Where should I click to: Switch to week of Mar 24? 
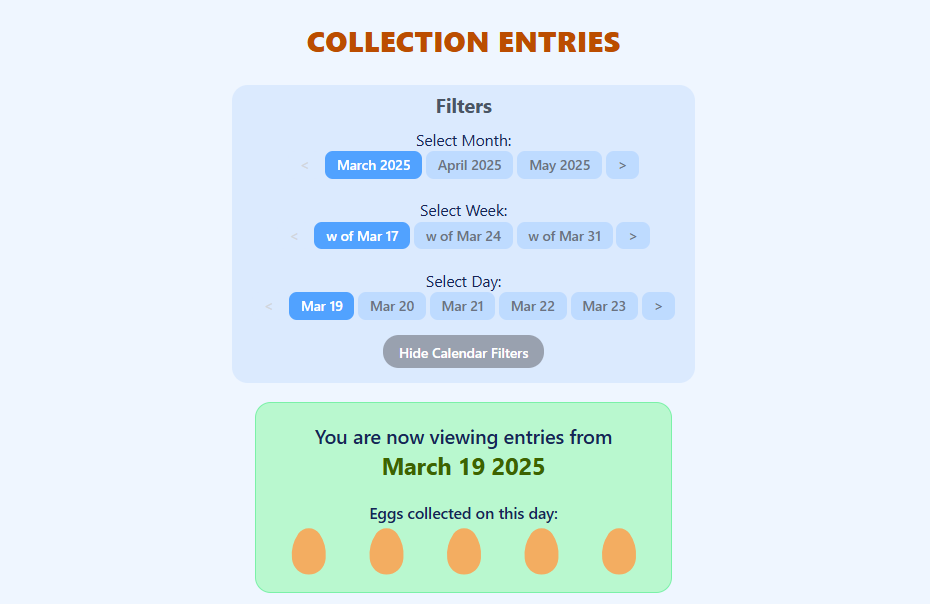[x=463, y=236]
